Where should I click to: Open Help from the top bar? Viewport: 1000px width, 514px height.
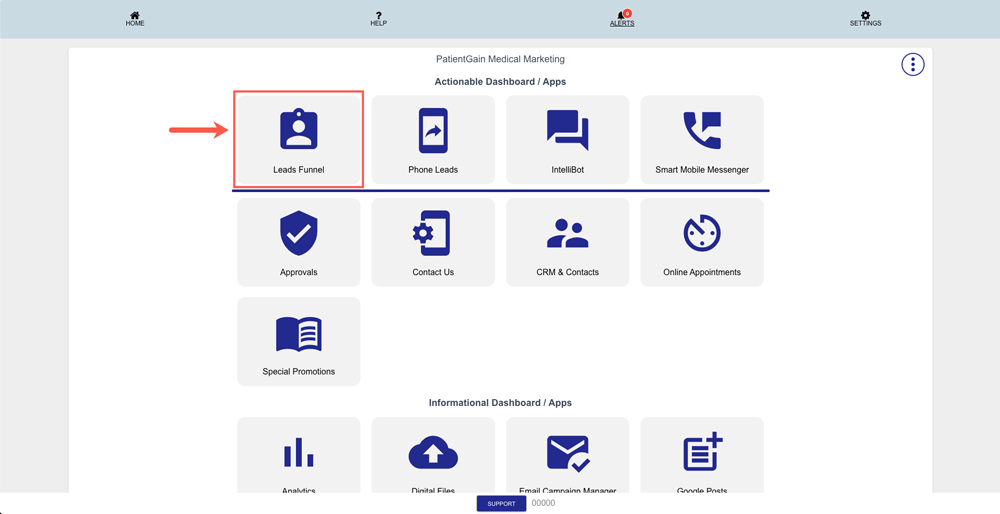379,18
